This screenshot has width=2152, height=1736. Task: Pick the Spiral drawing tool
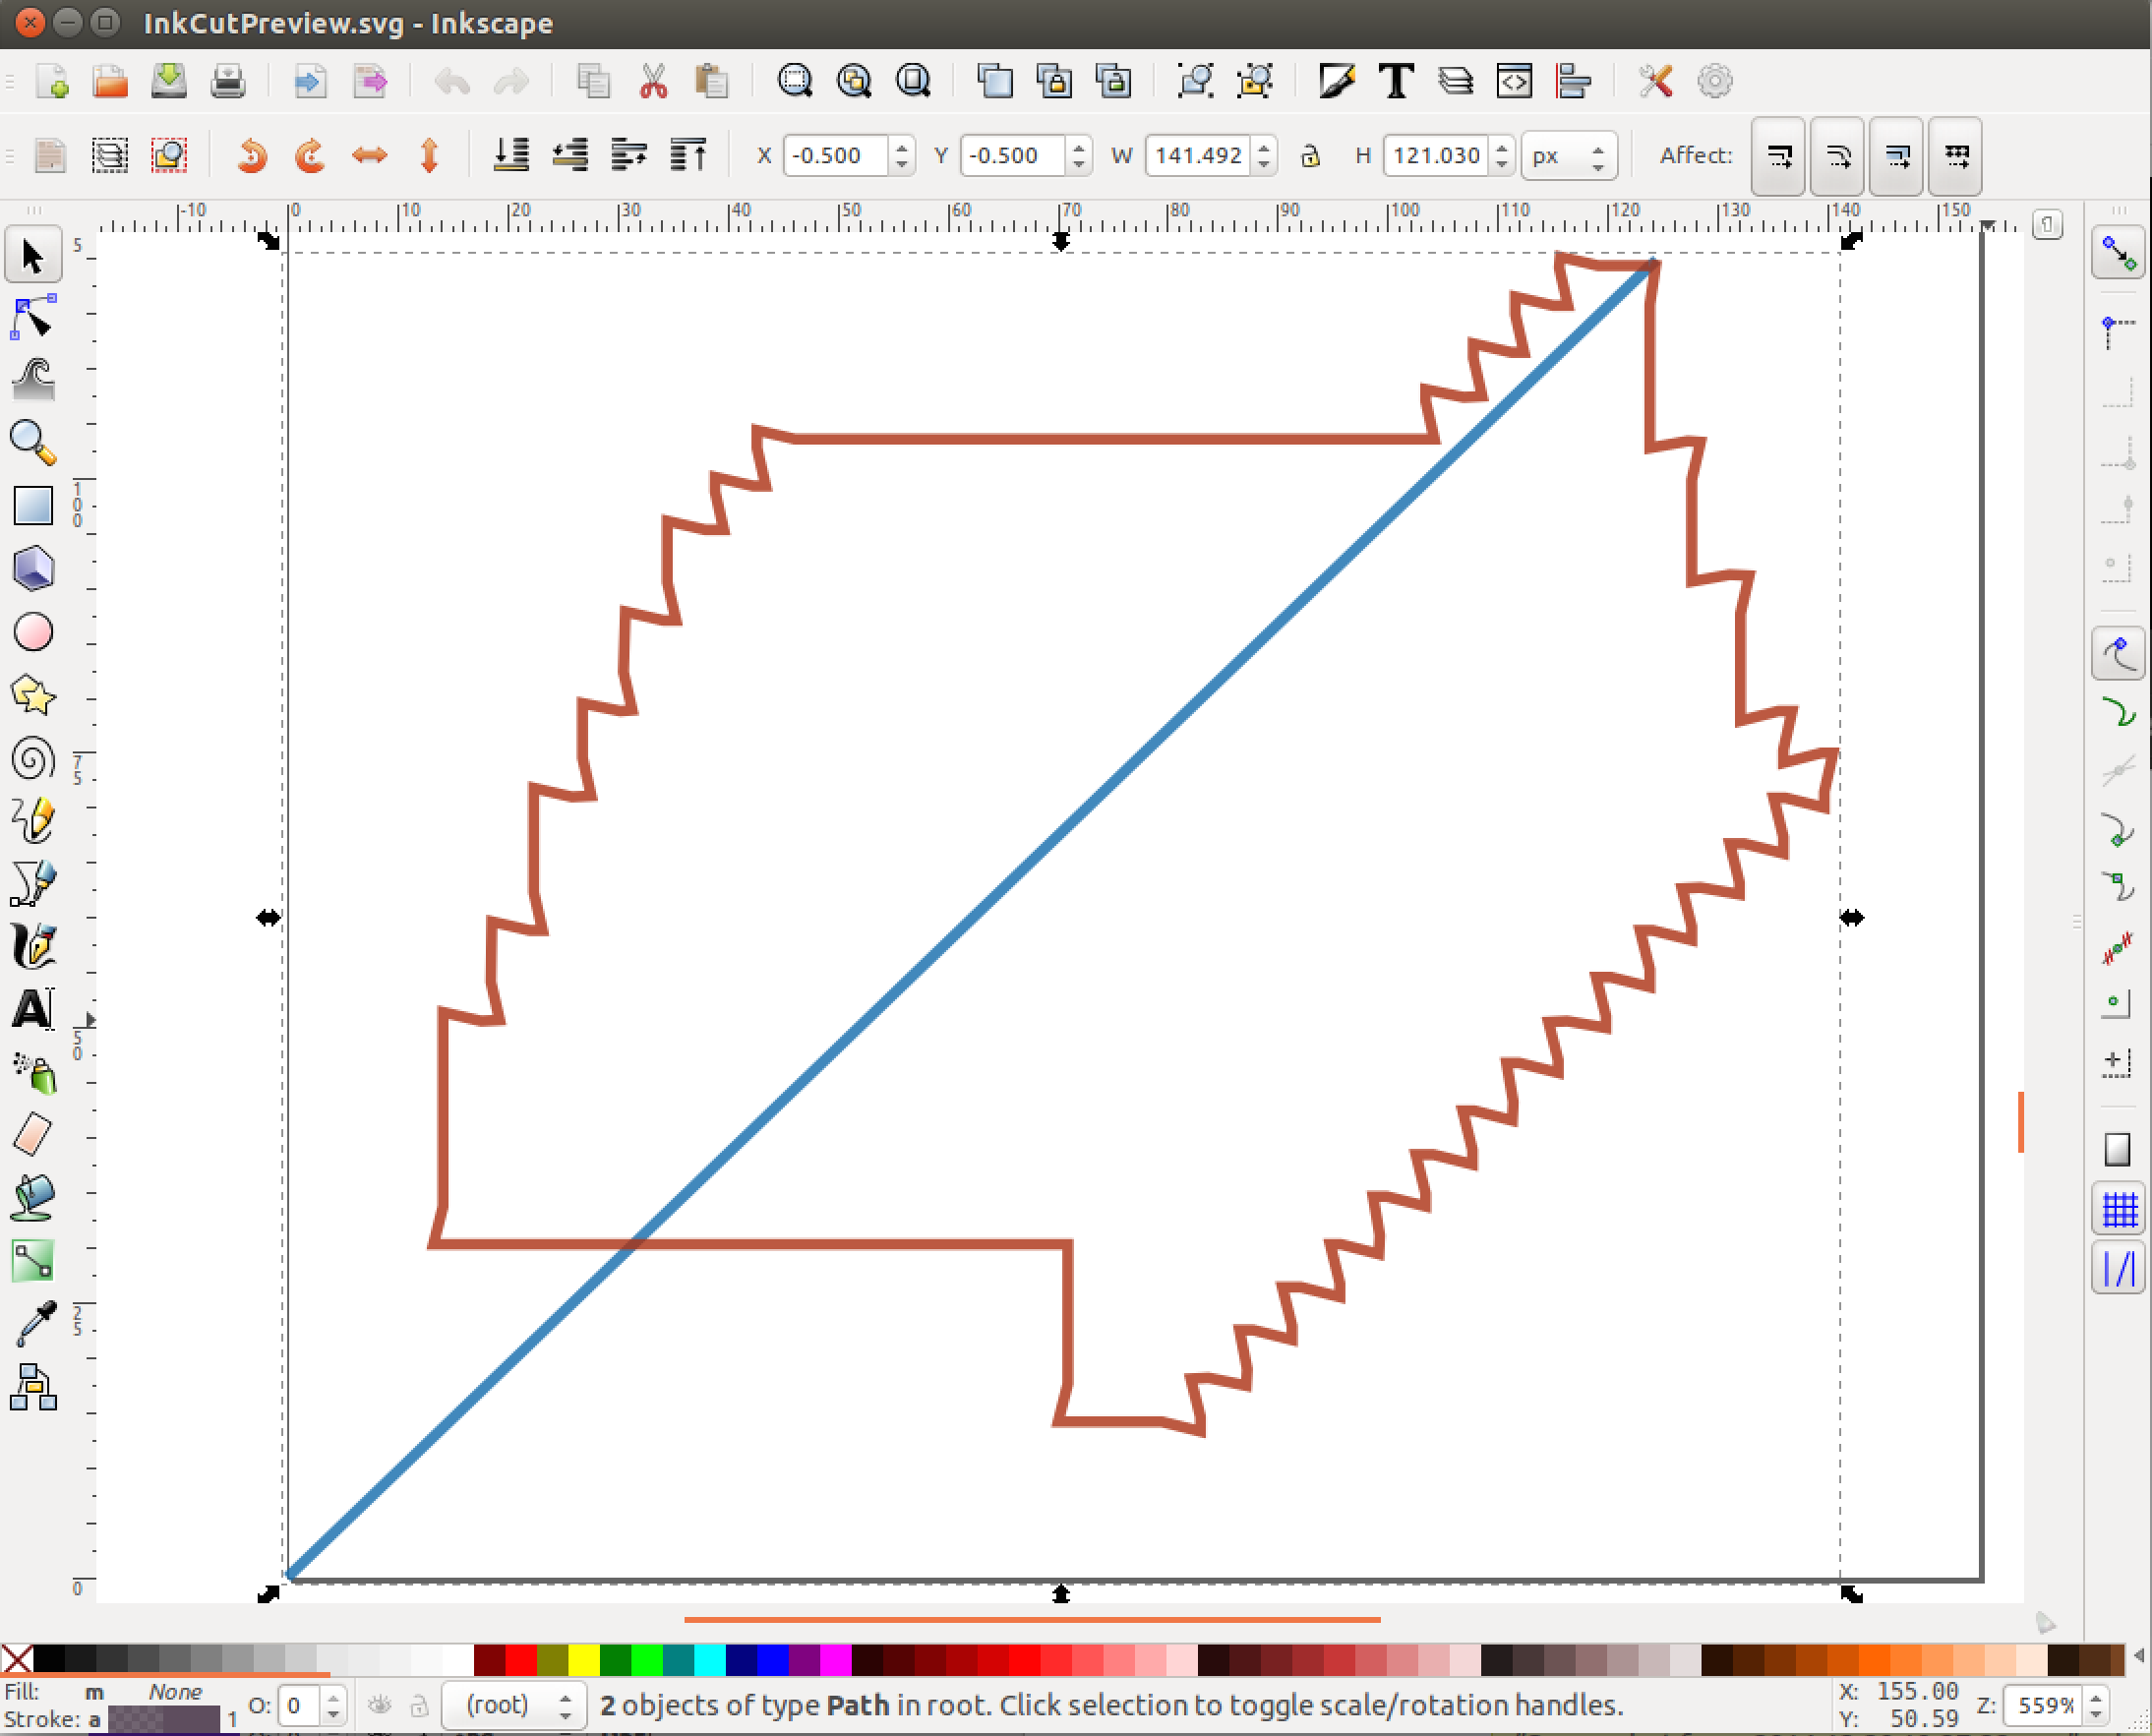click(x=32, y=758)
